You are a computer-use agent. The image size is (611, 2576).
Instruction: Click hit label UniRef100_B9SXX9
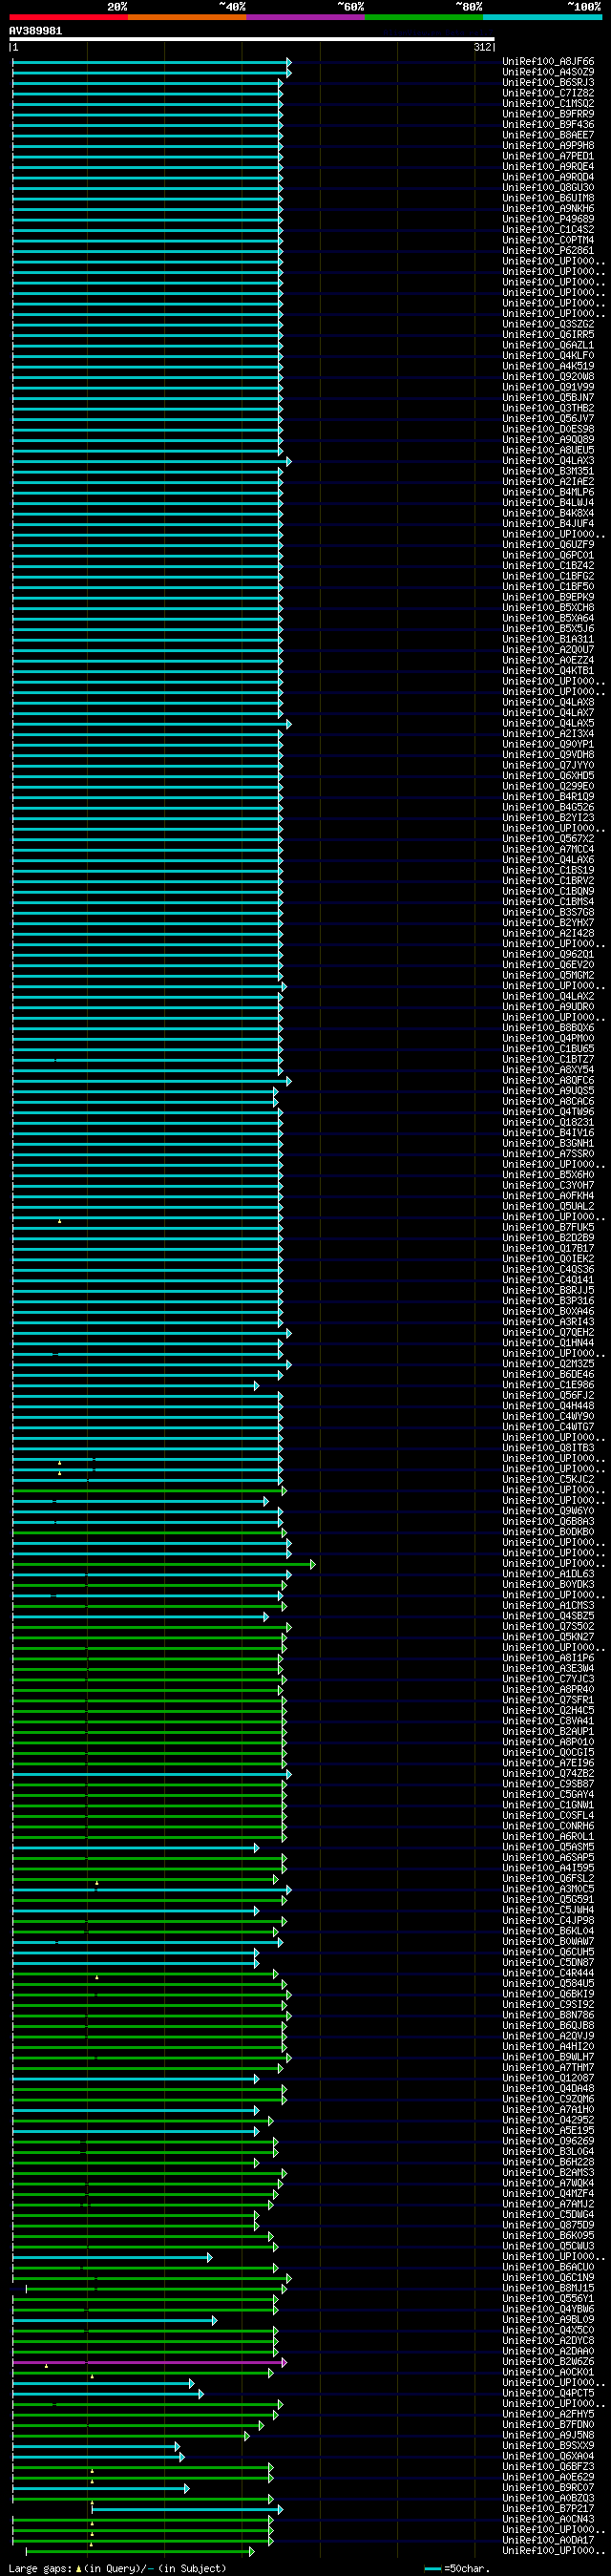click(x=548, y=2446)
